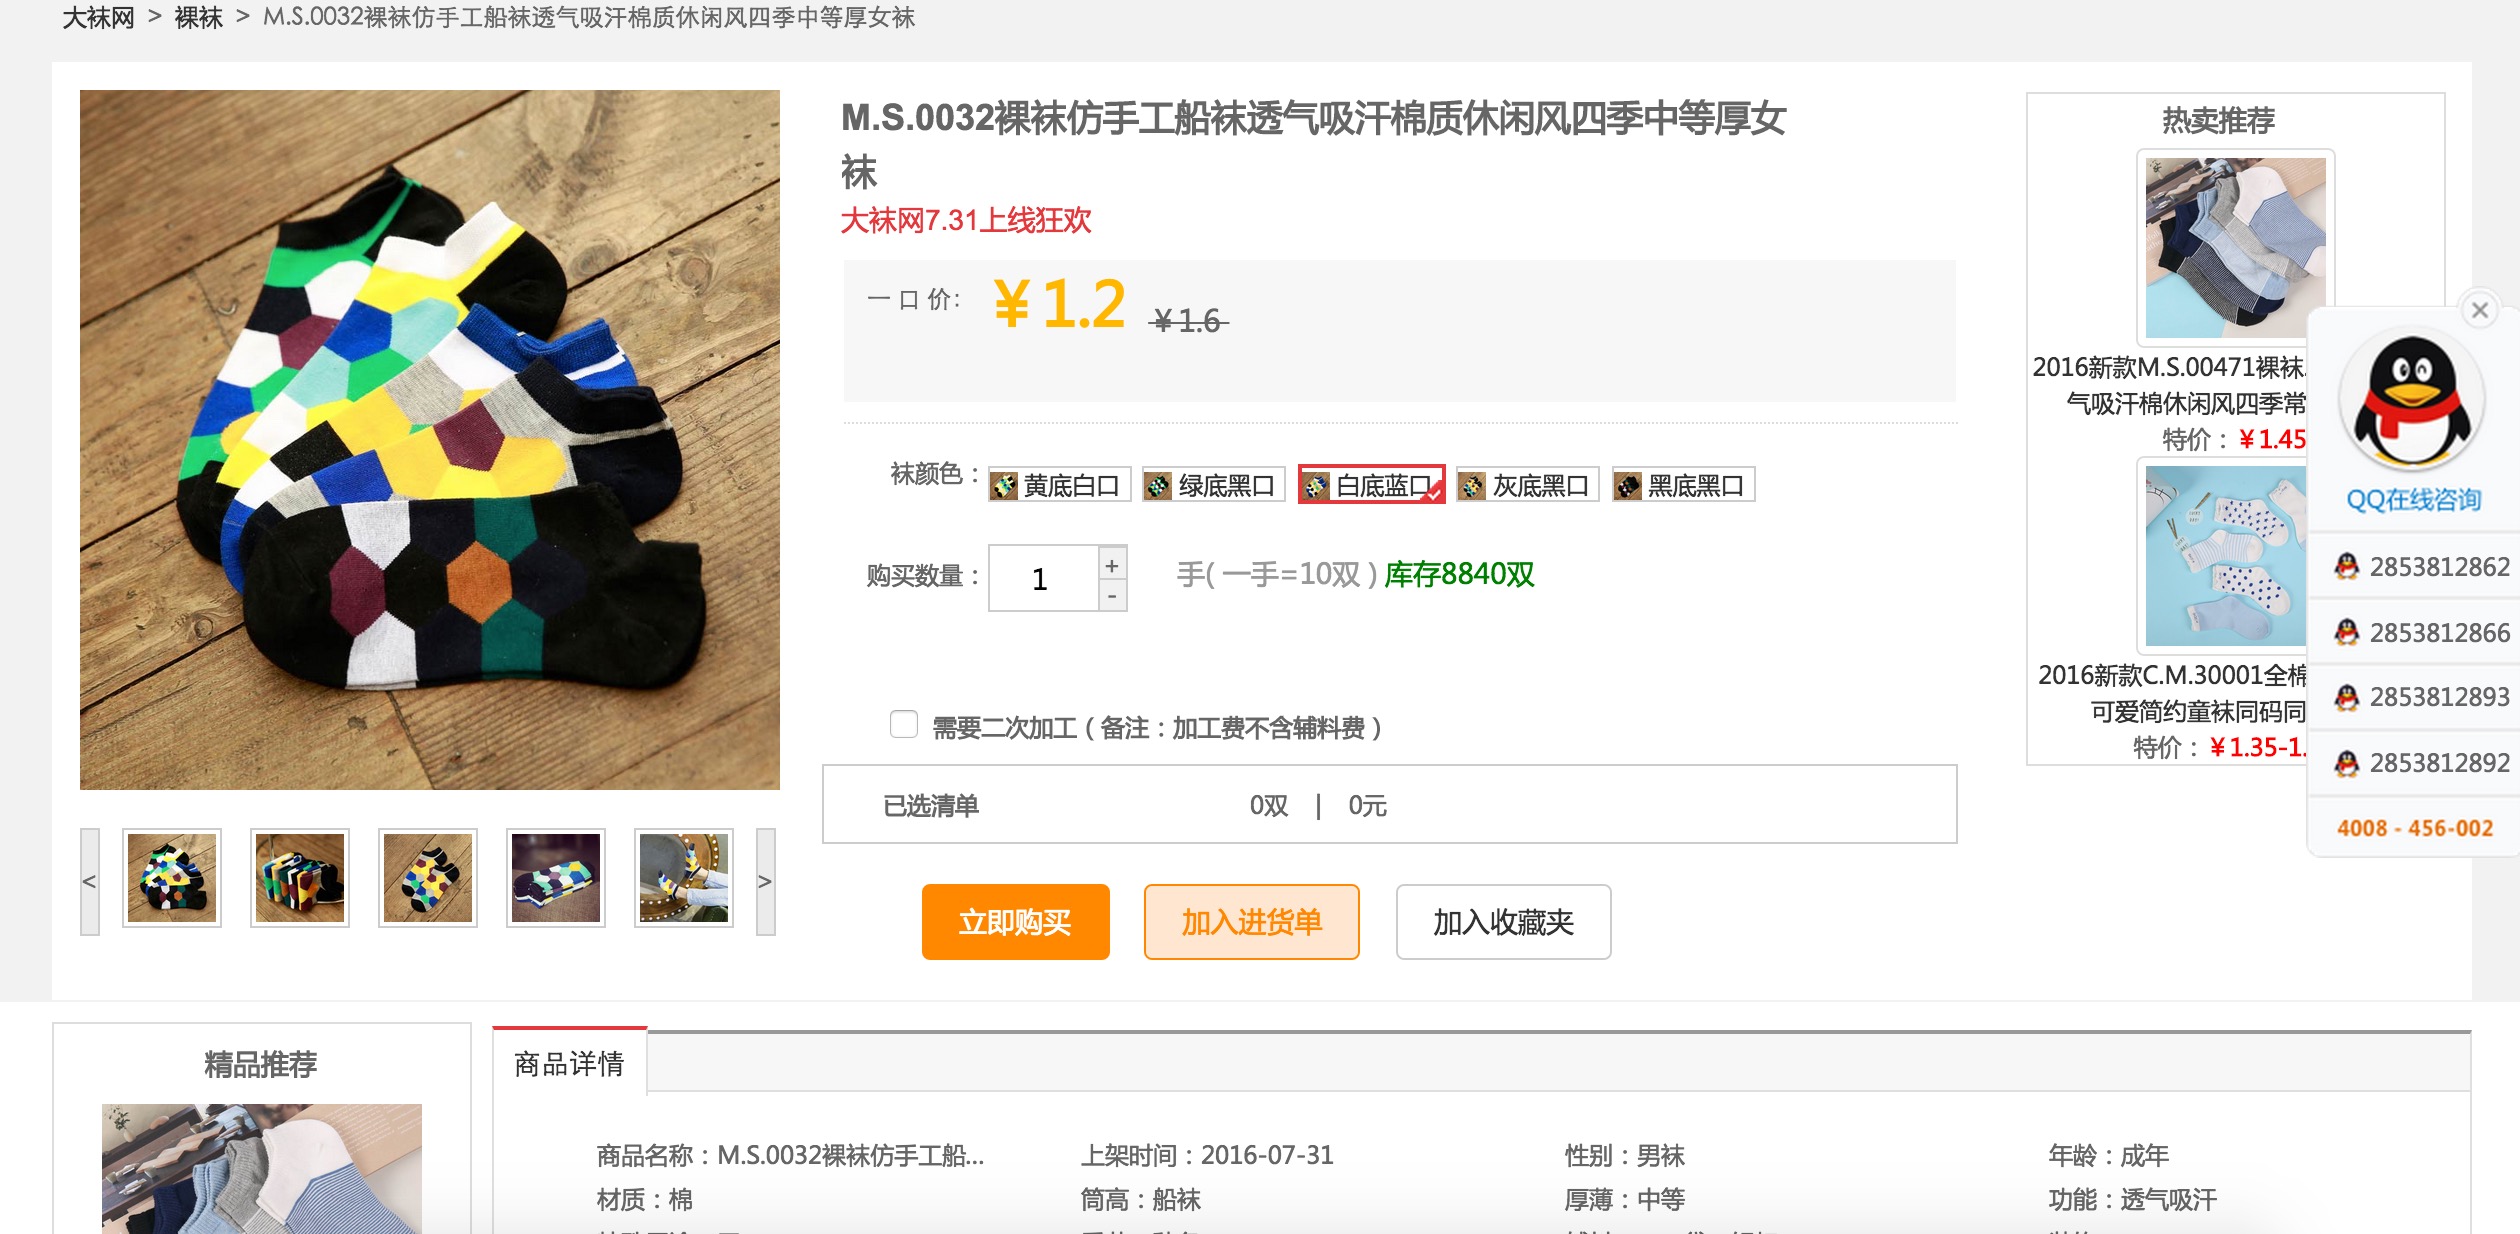Click the 立即购买 button
The height and width of the screenshot is (1234, 2520).
pyautogui.click(x=1015, y=921)
